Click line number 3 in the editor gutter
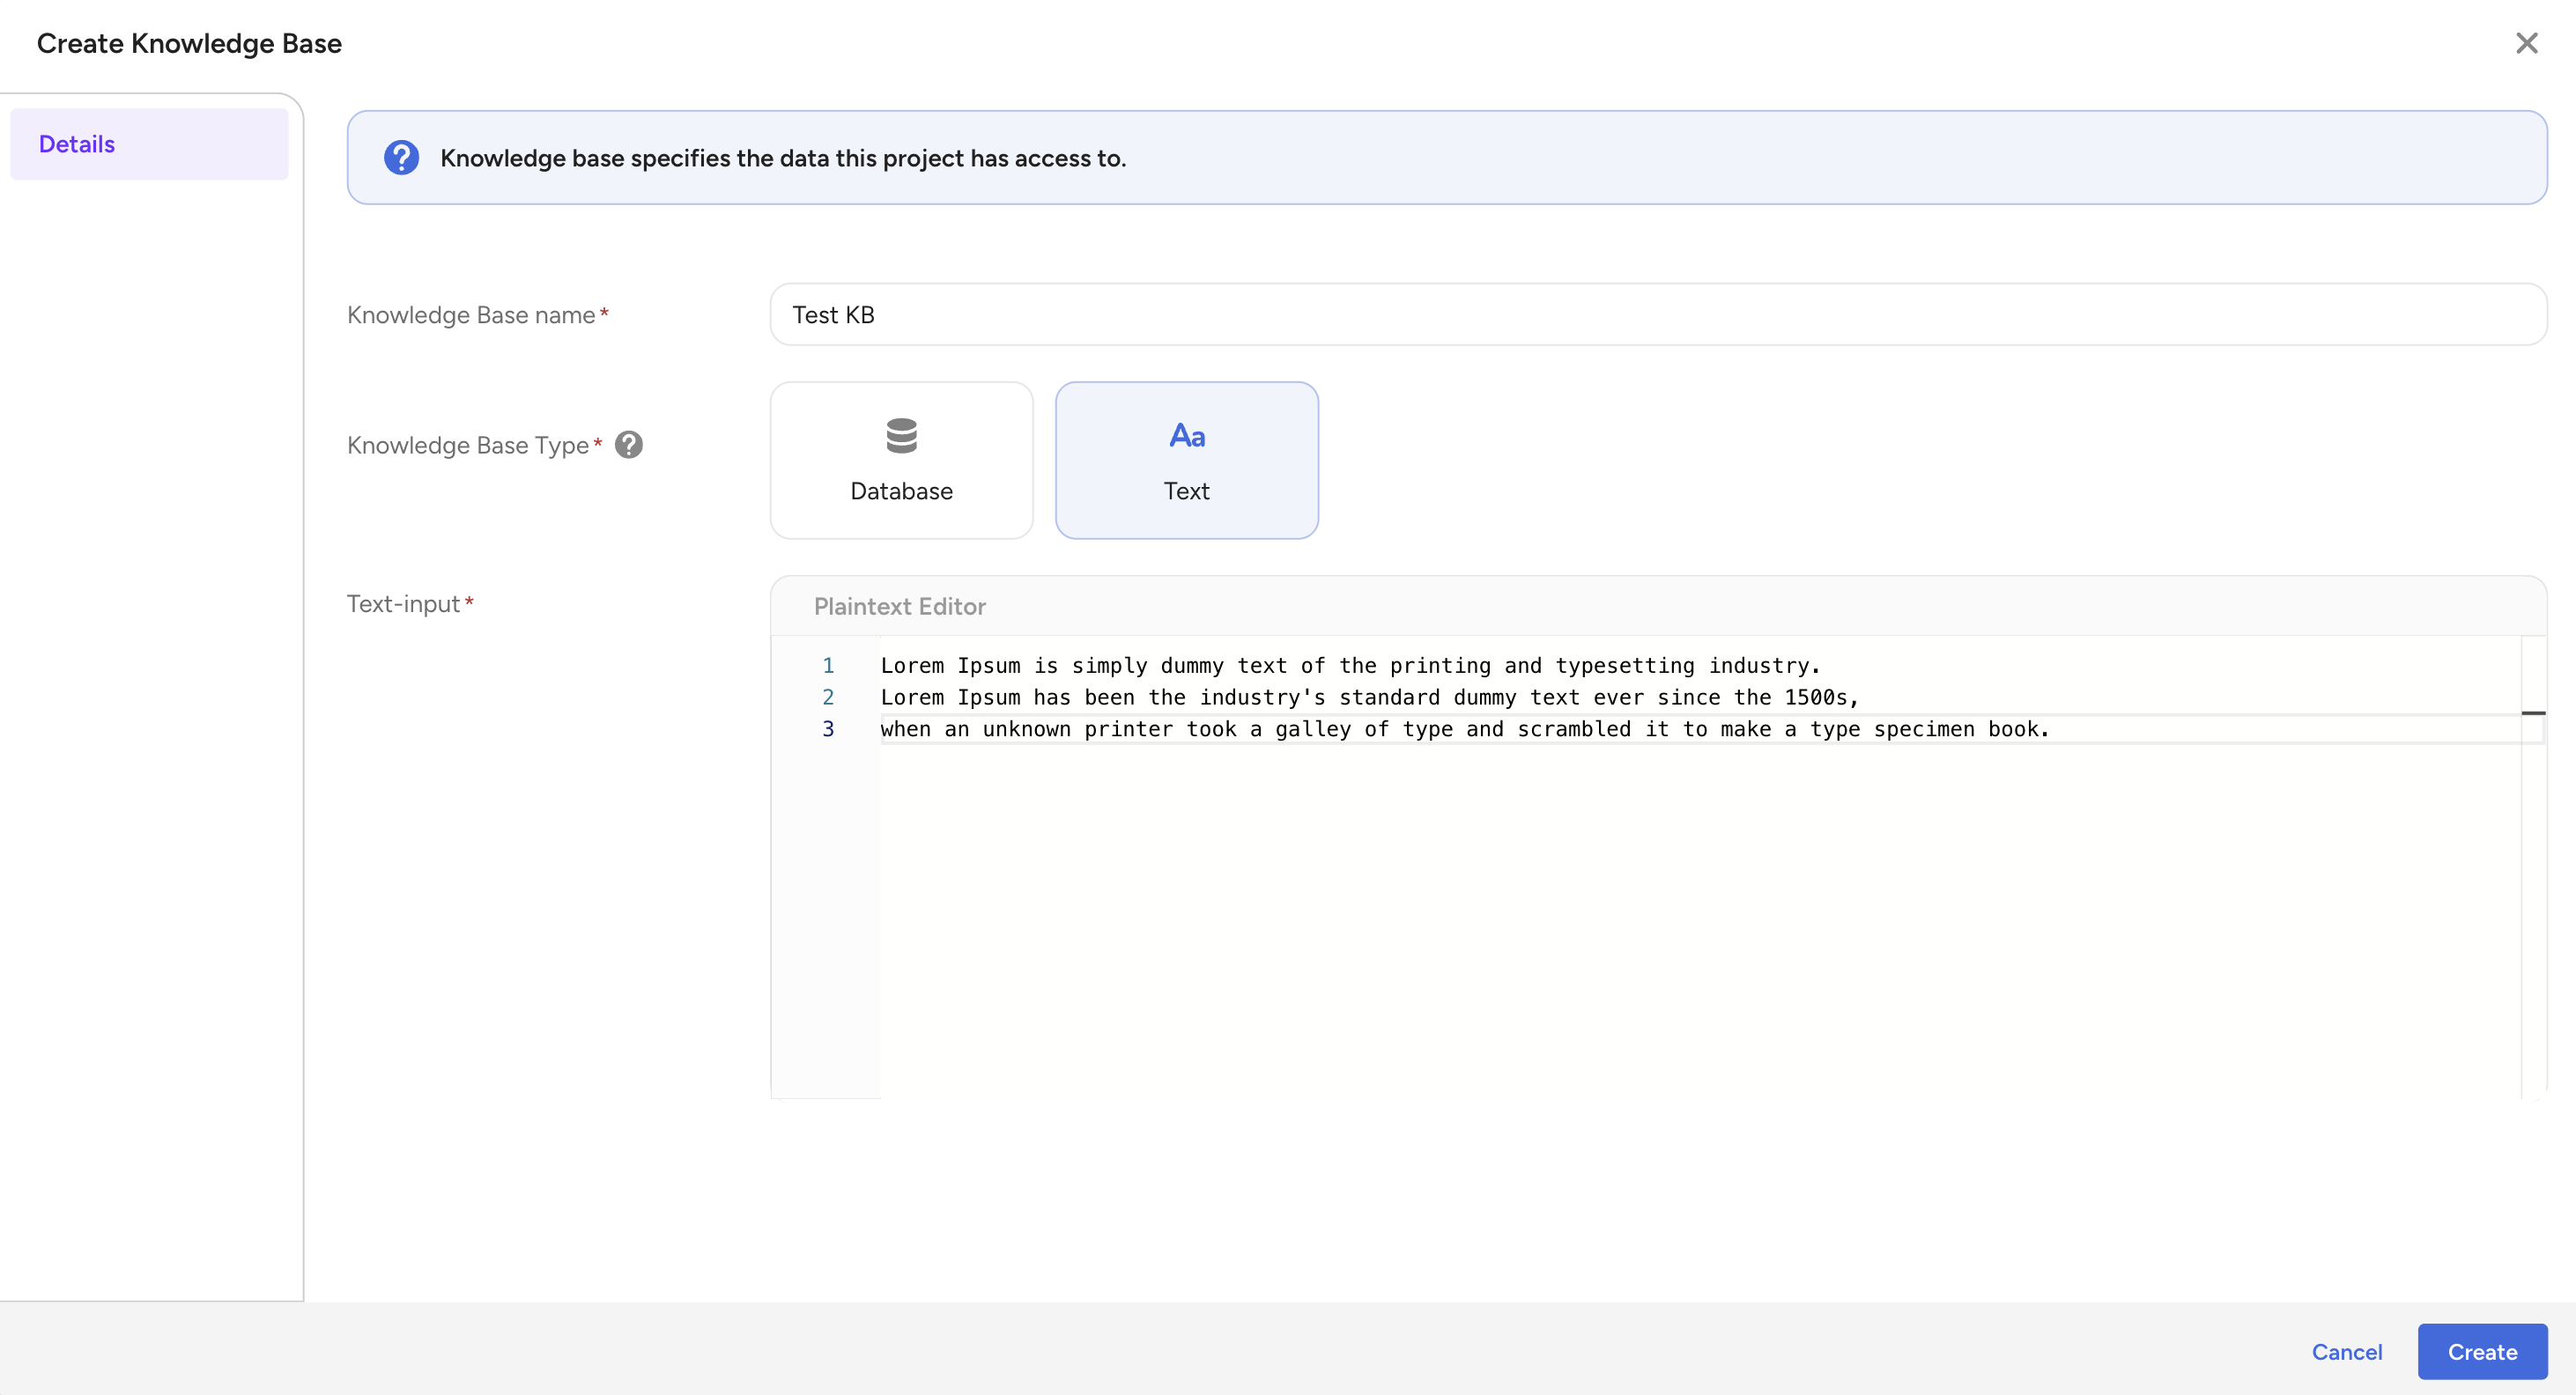2576x1395 pixels. coord(828,729)
